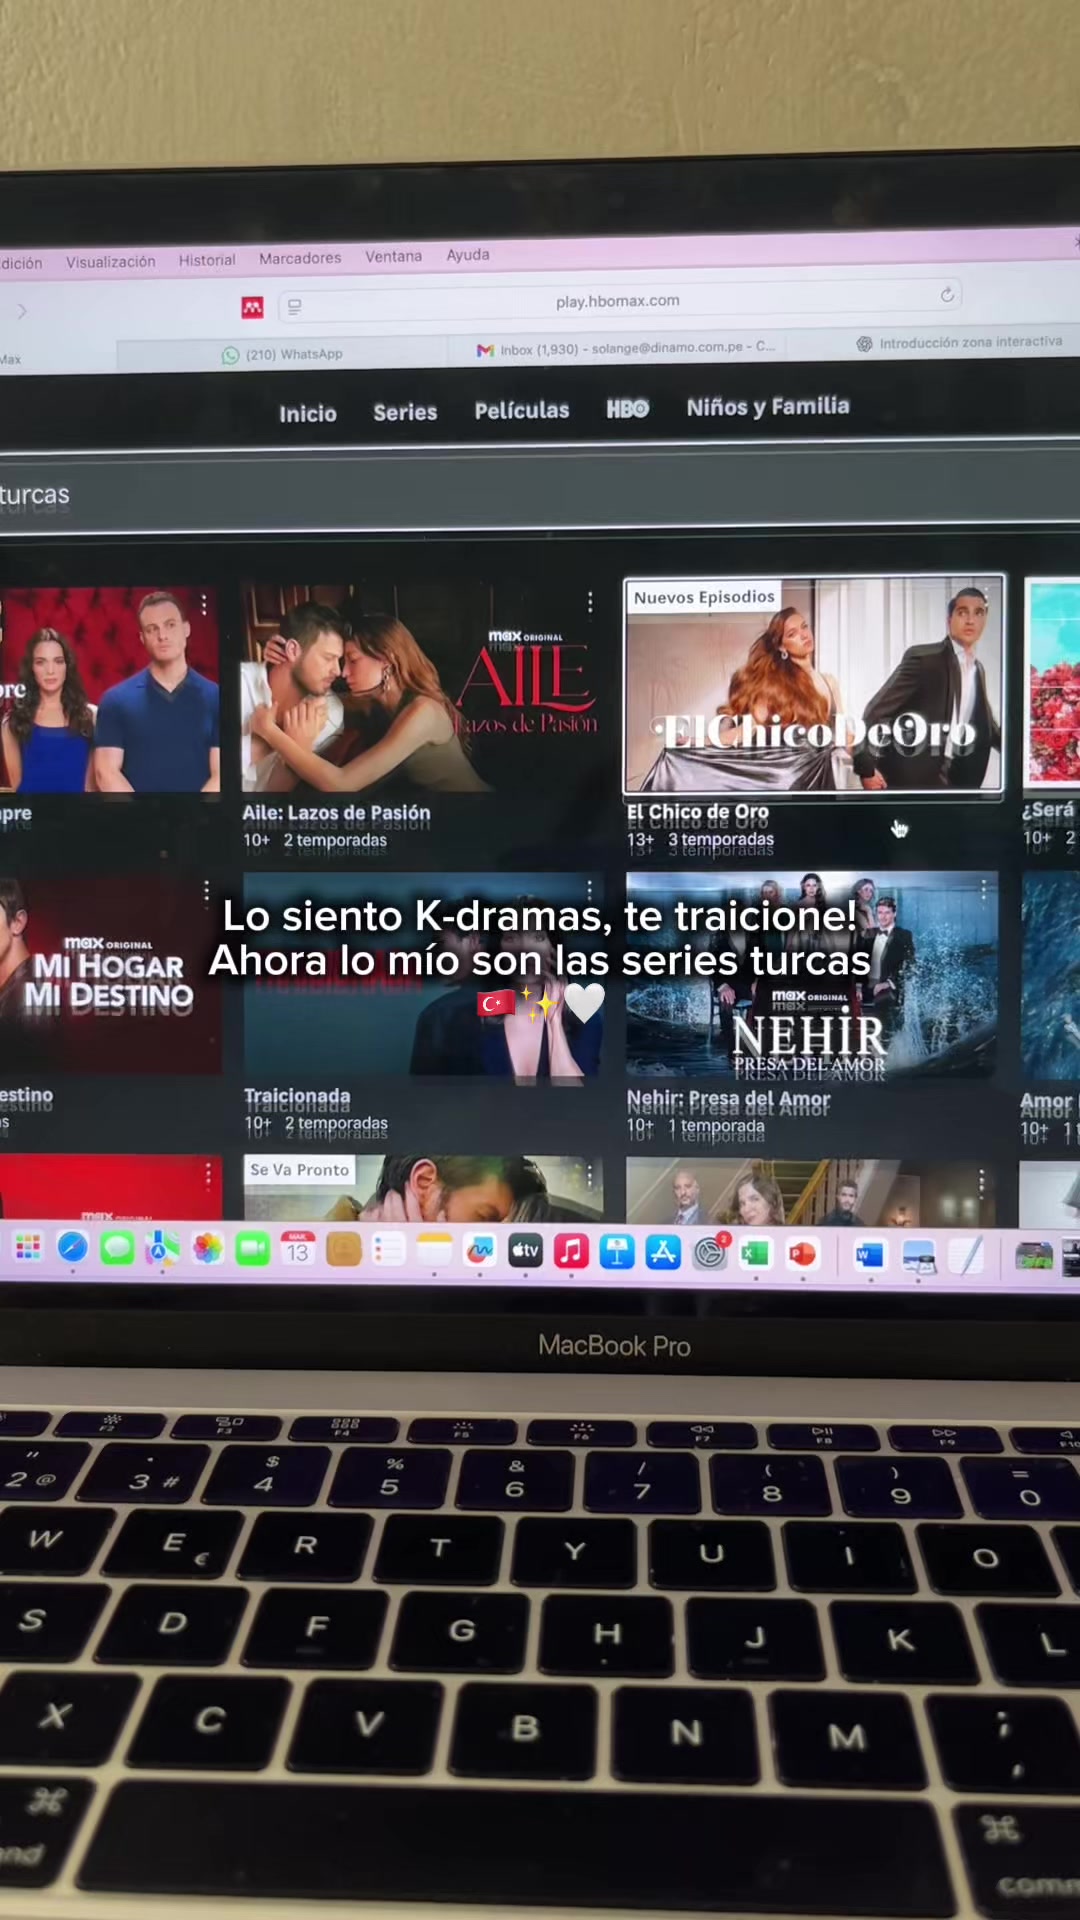1080x1920 pixels.
Task: Open Traicionada series title
Action: tap(298, 1096)
